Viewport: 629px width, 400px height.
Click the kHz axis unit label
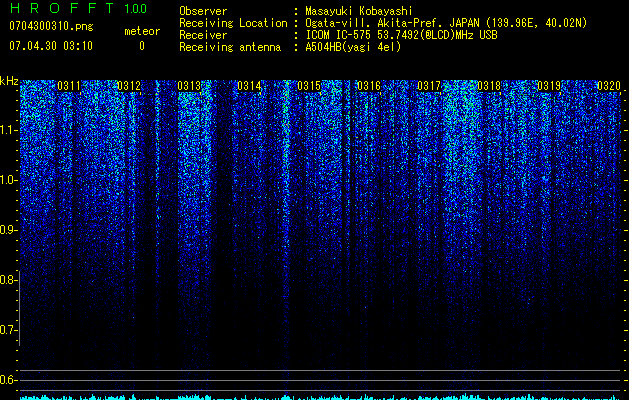coord(9,81)
